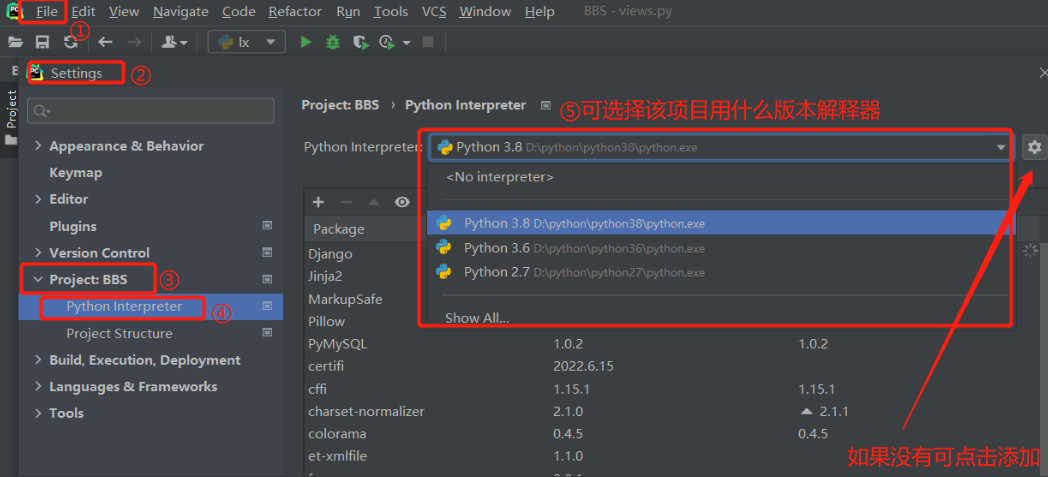Click the Profile run icon
1048x477 pixels.
click(x=387, y=42)
